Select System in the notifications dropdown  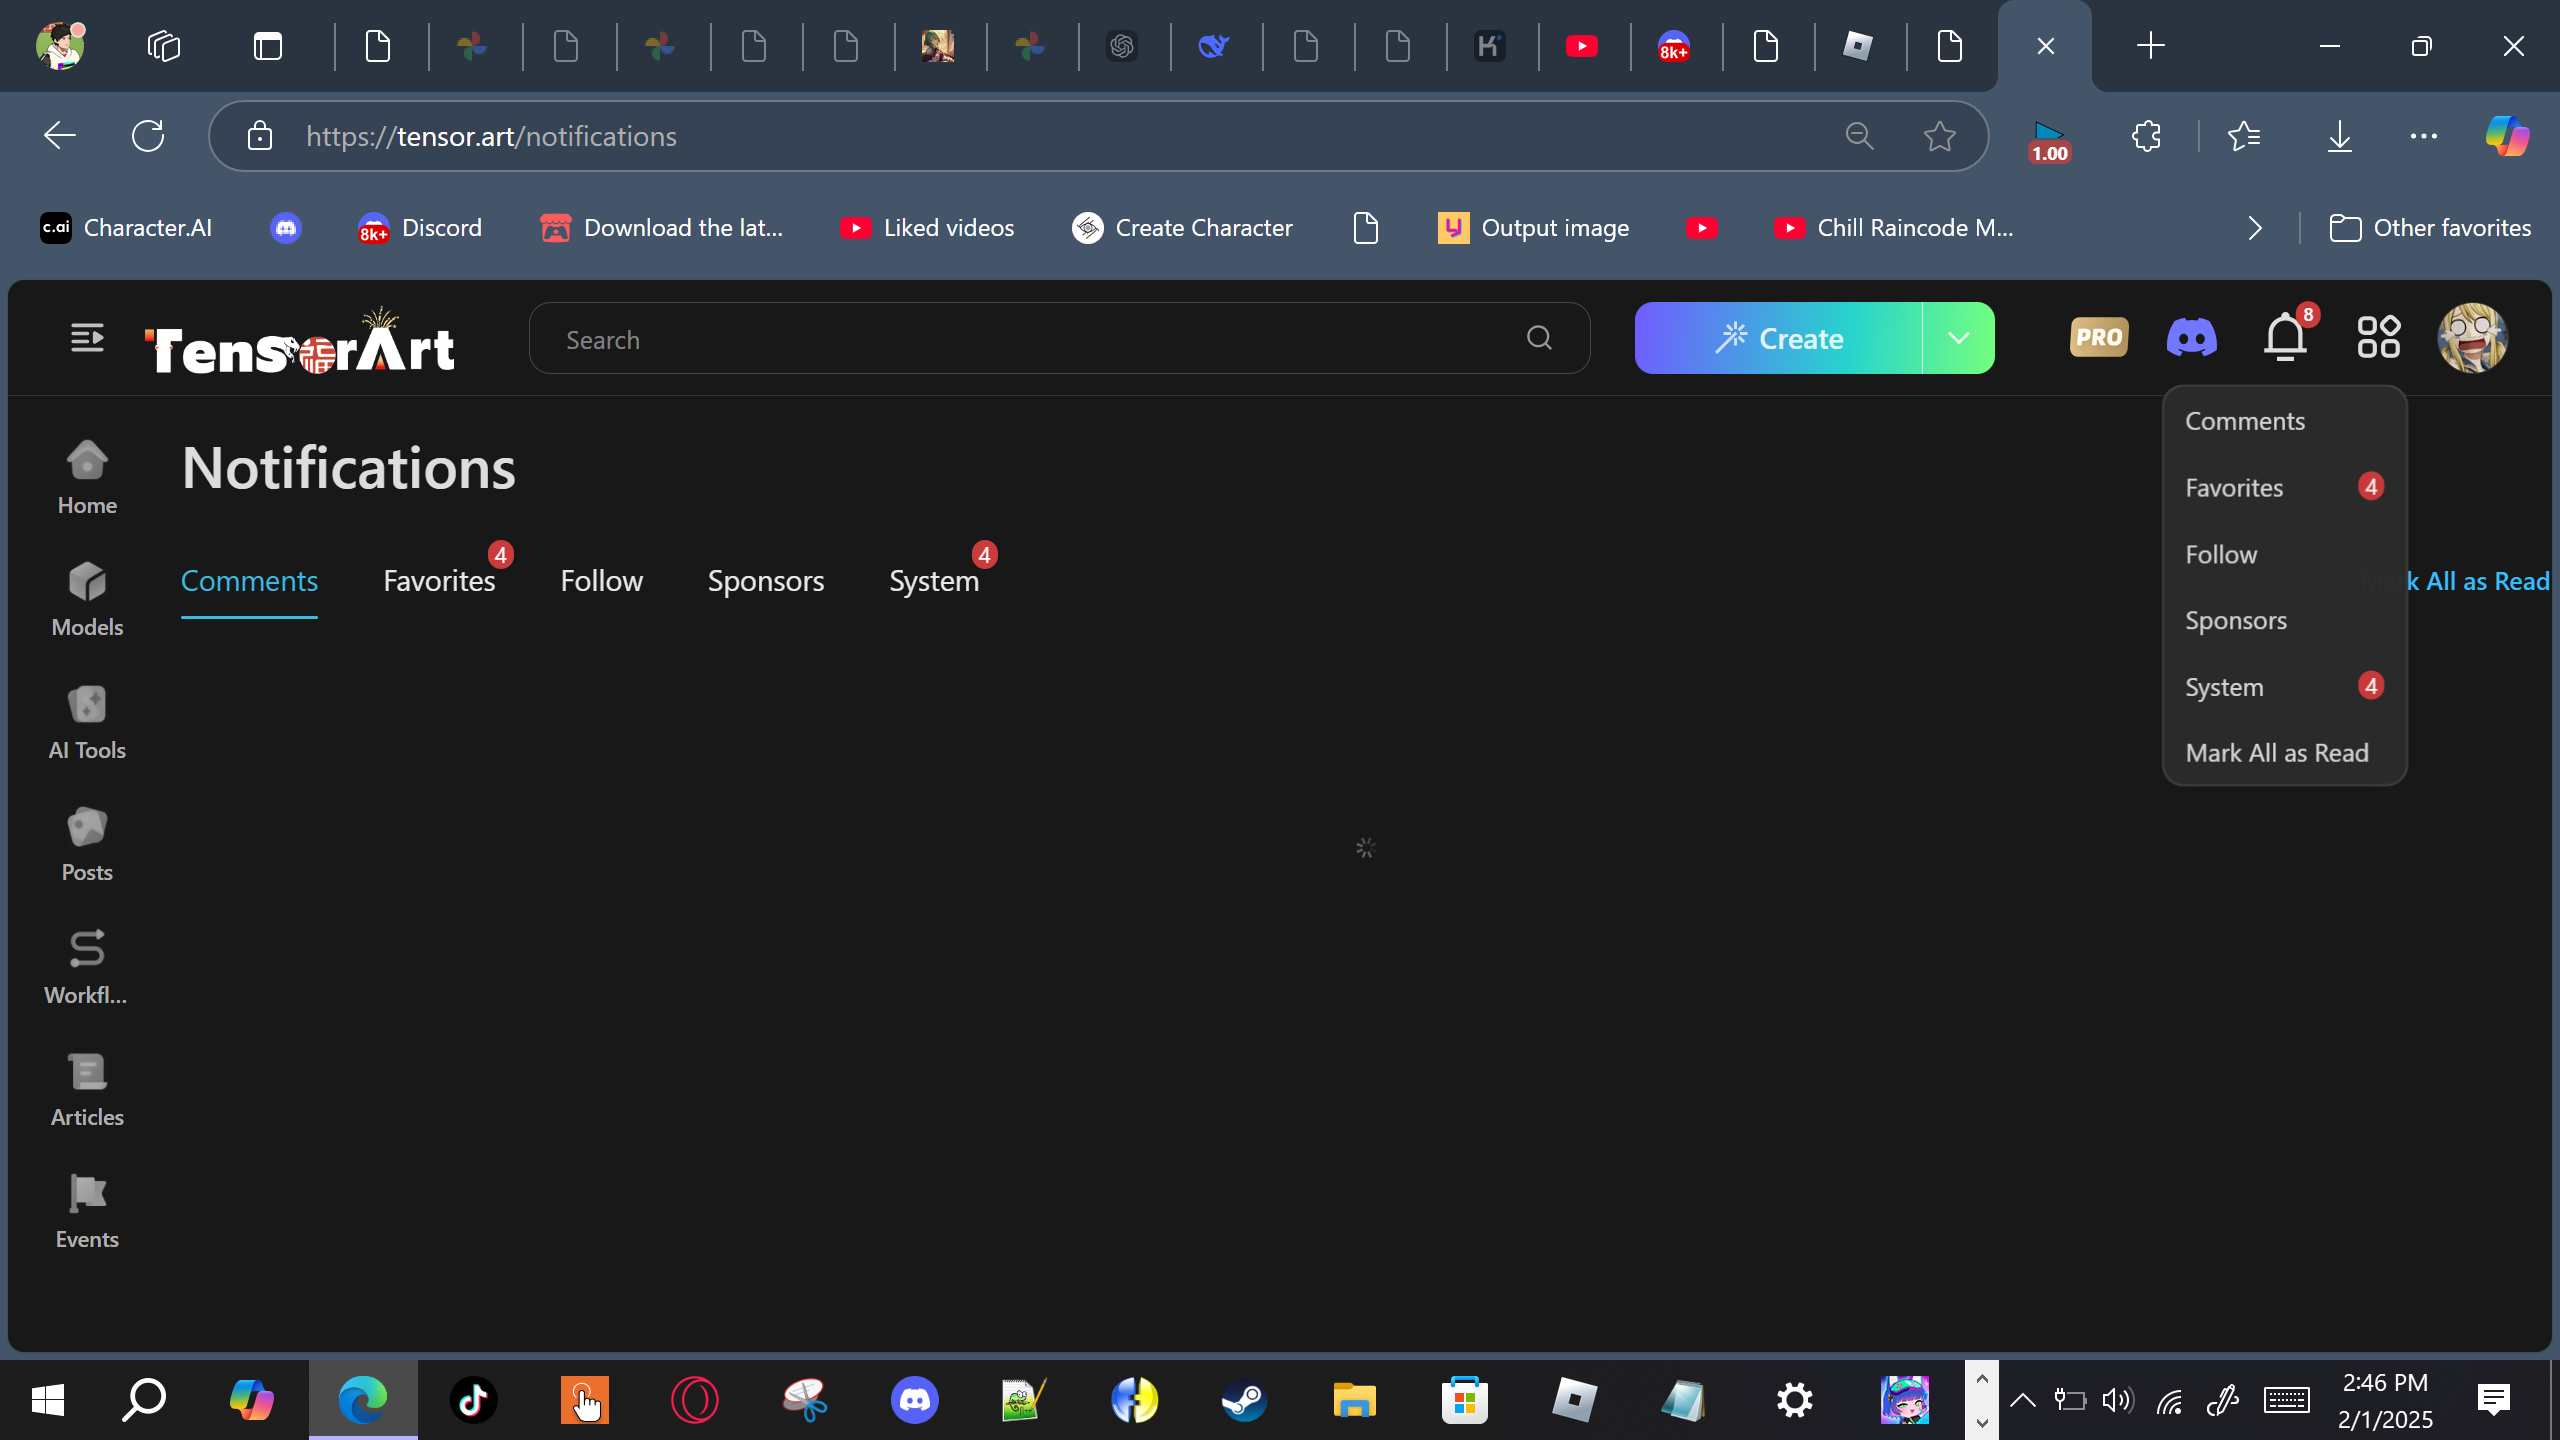point(2224,687)
